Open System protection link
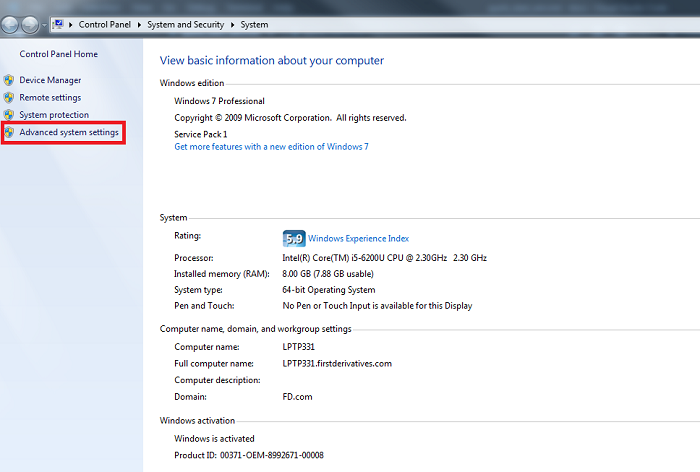700x472 pixels. pos(54,115)
